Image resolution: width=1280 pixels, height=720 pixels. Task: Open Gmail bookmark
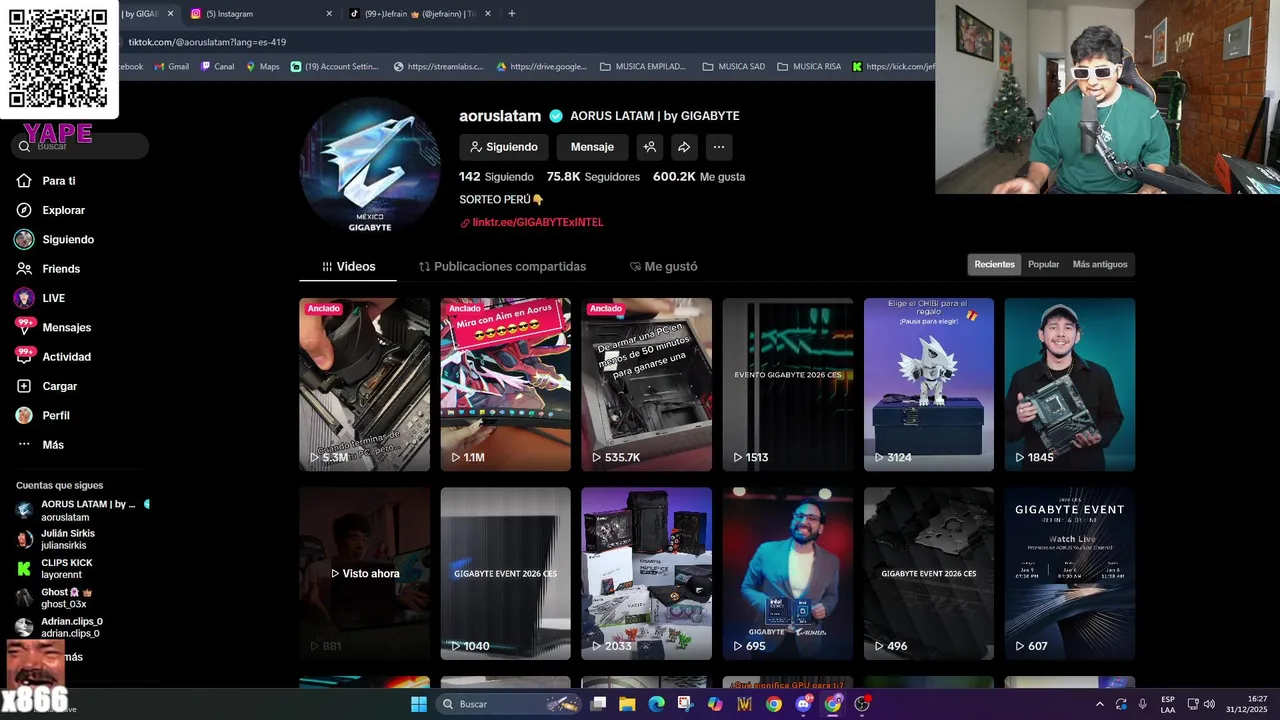pos(171,67)
